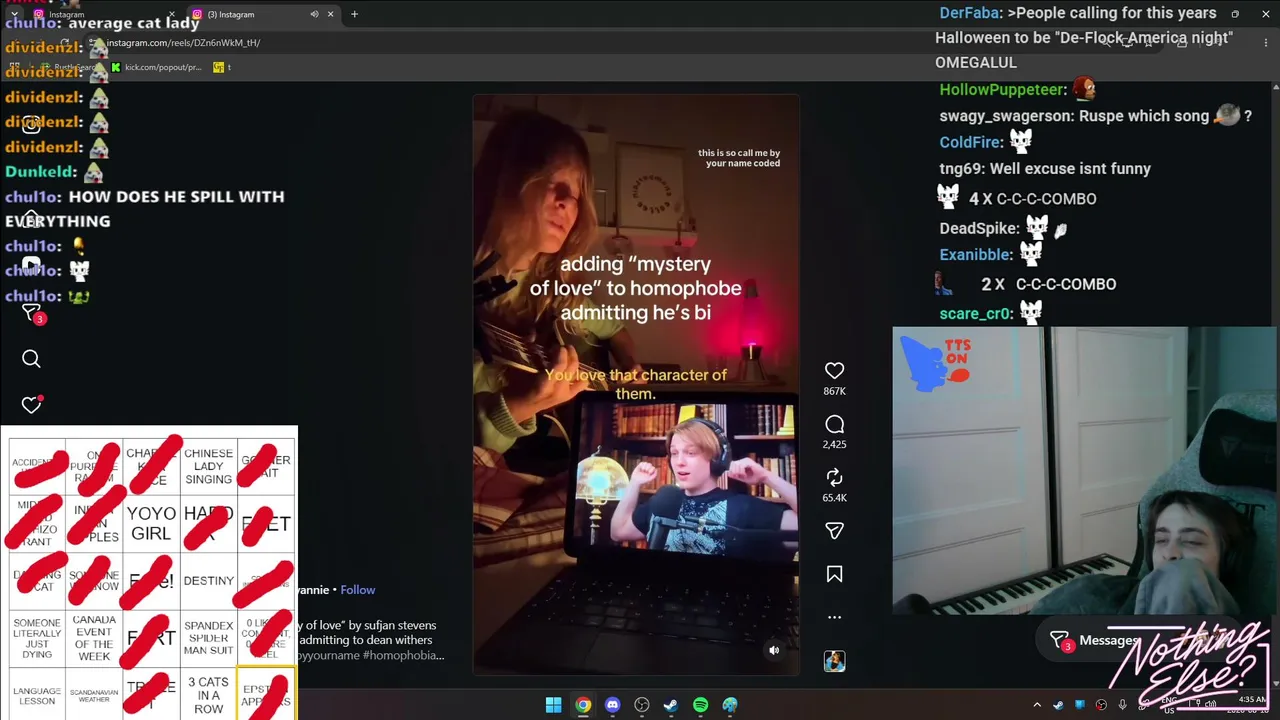
Task: Like the reel with the heart icon
Action: tap(834, 371)
